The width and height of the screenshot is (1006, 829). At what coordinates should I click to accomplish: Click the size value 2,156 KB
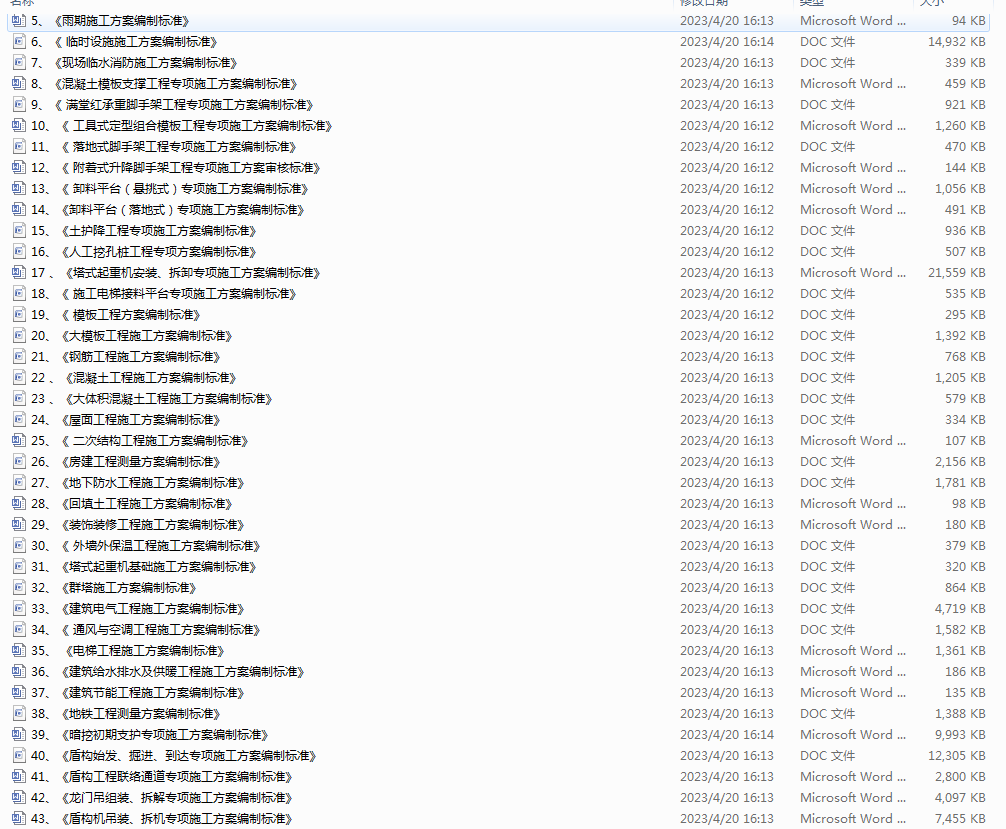click(960, 462)
